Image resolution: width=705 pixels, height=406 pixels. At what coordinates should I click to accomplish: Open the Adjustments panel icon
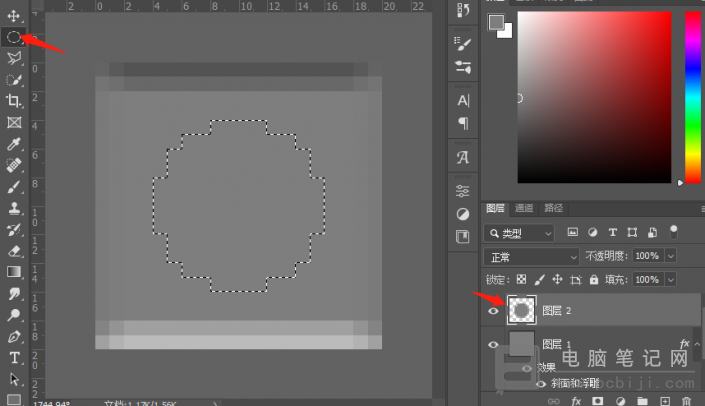[463, 214]
